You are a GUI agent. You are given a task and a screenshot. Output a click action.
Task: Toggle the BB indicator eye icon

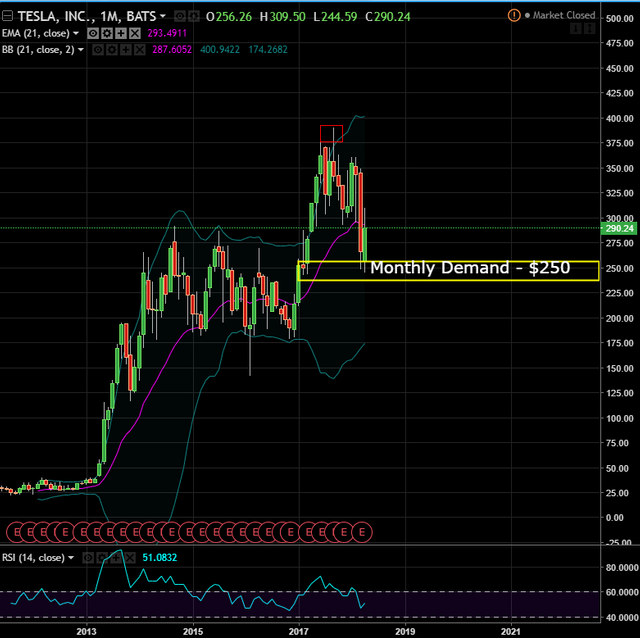[98, 50]
